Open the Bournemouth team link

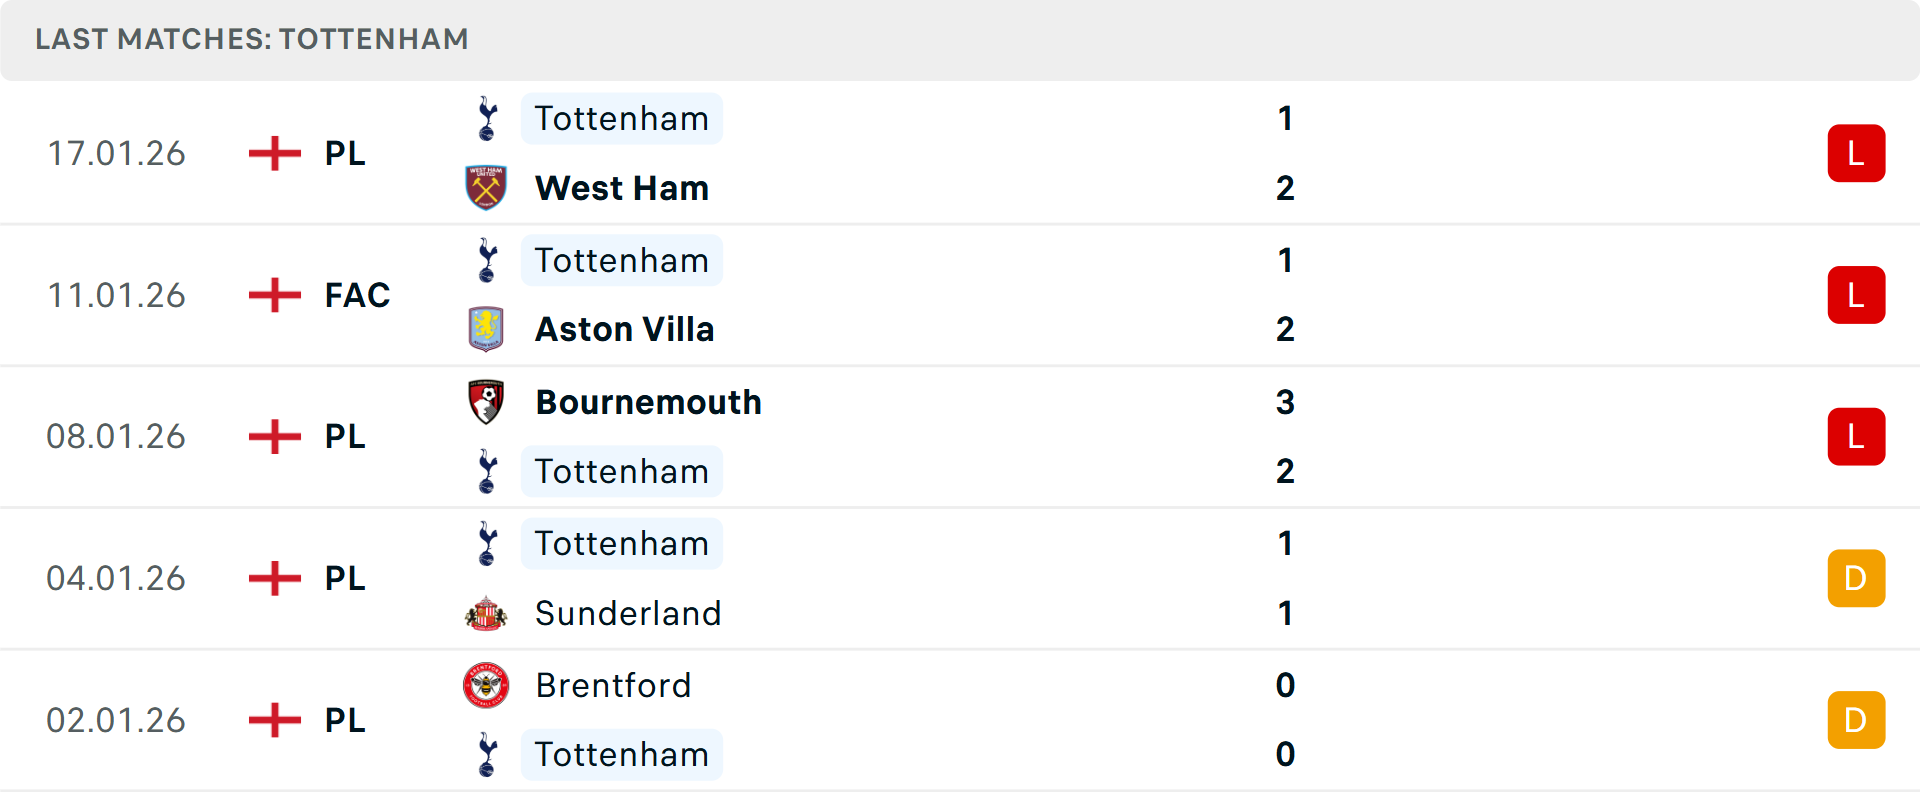point(648,402)
